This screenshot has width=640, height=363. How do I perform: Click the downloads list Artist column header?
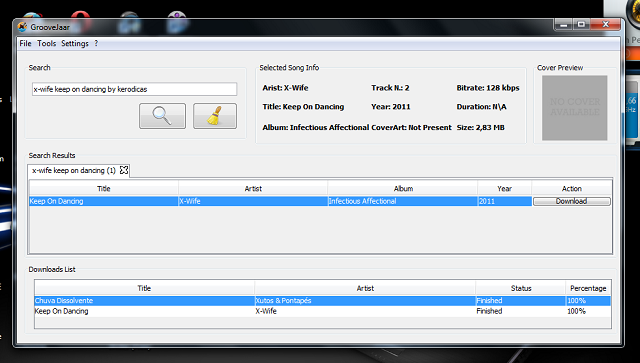pos(365,288)
